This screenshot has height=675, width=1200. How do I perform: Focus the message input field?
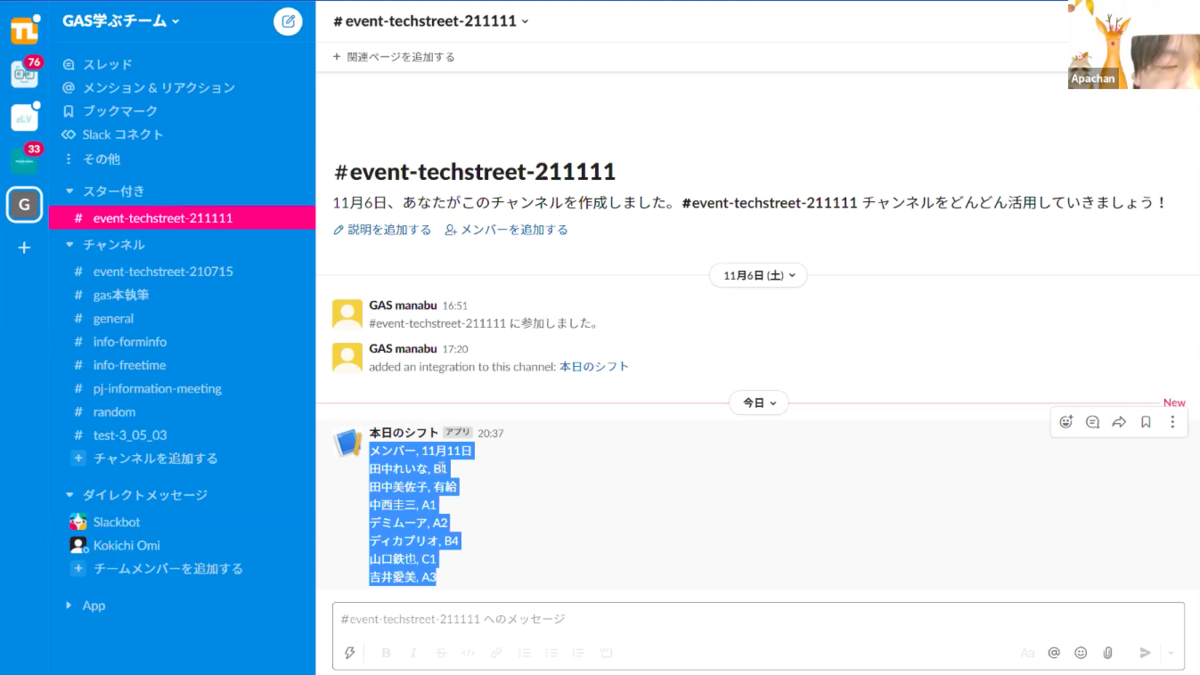758,620
